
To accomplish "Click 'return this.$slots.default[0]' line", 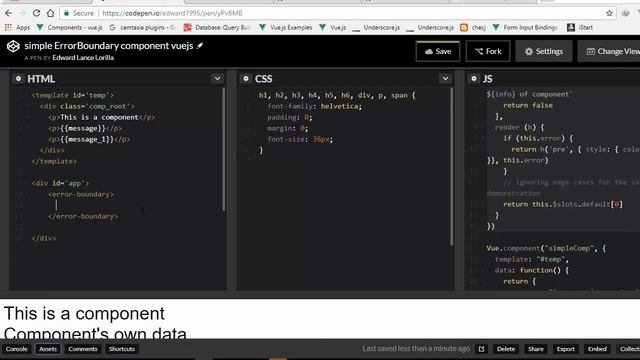I will tap(563, 204).
